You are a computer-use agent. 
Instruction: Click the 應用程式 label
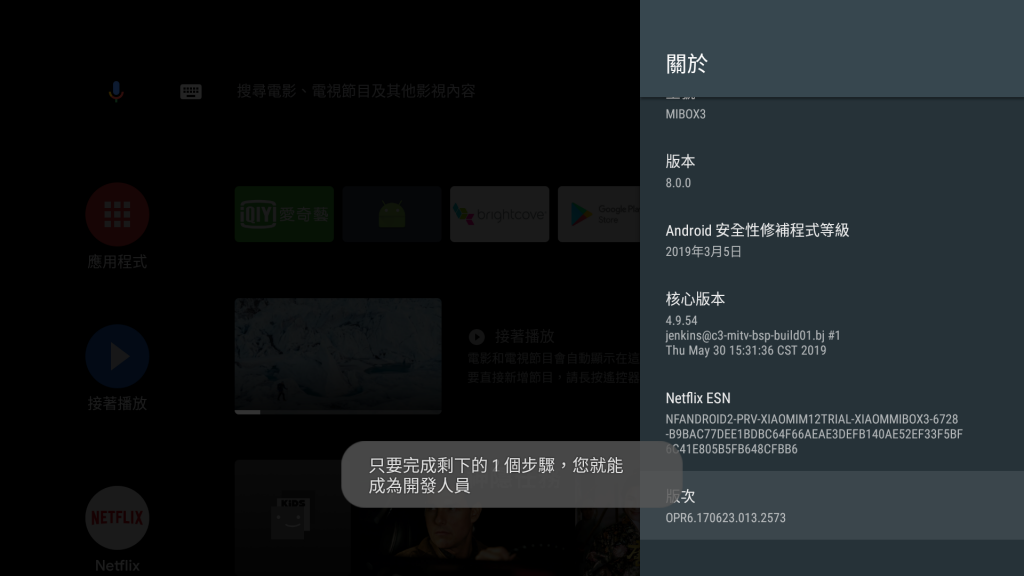click(x=118, y=262)
